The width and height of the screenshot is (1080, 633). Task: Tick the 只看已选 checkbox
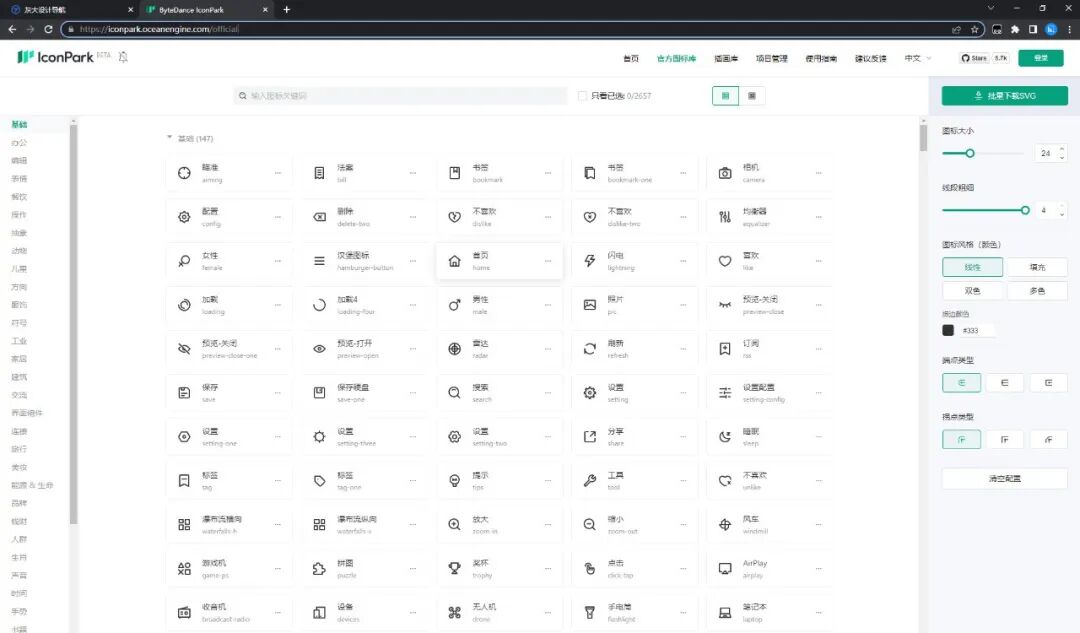pos(582,96)
